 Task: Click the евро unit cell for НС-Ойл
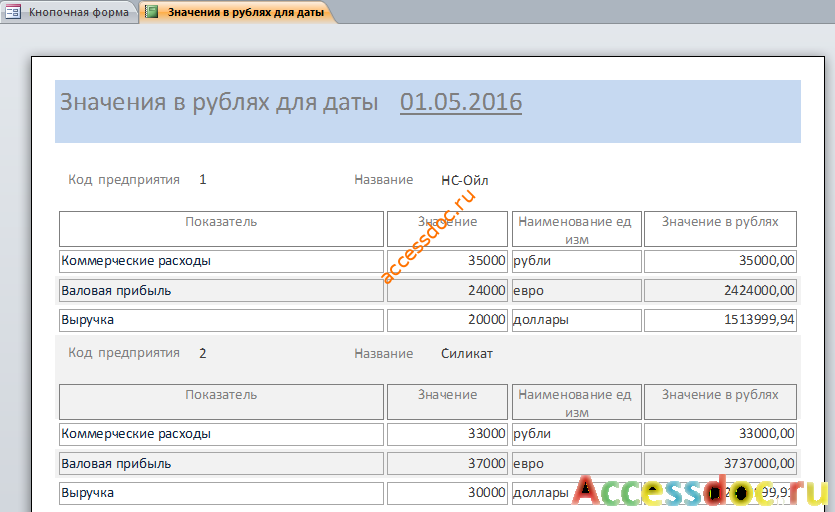coord(577,291)
